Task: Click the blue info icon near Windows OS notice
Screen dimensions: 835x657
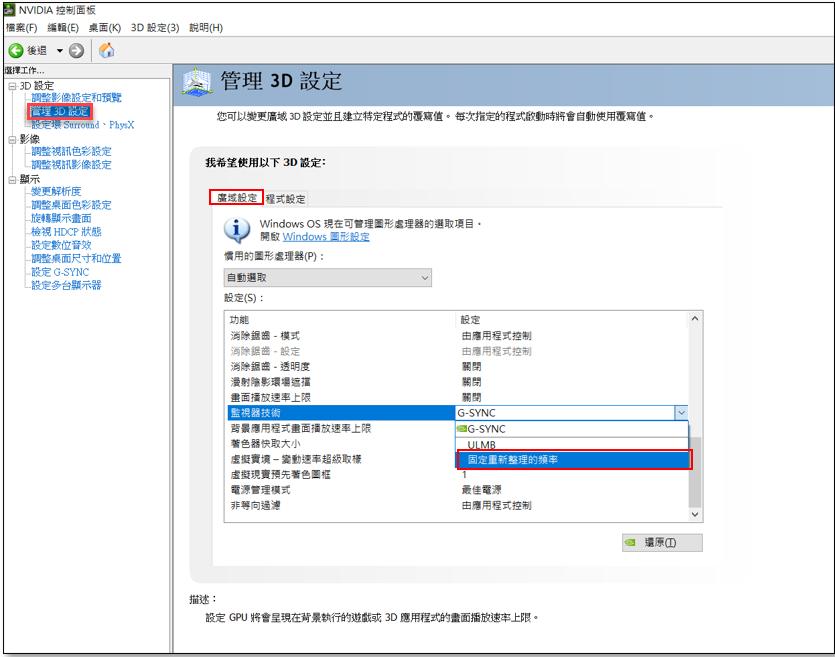Action: point(237,230)
